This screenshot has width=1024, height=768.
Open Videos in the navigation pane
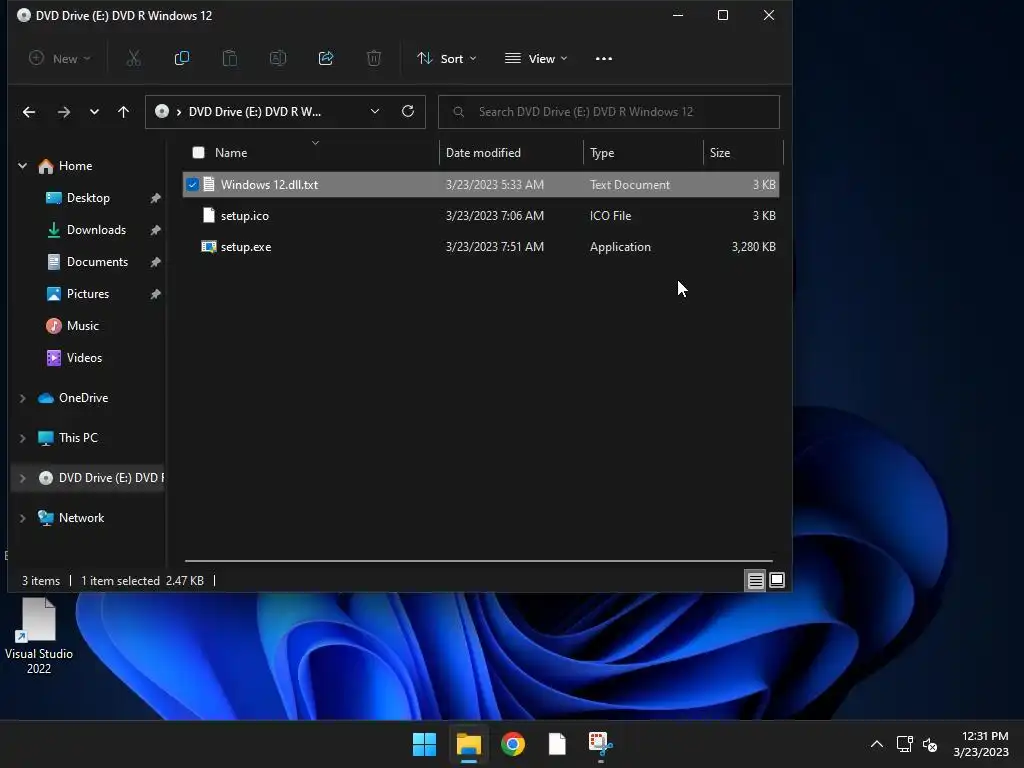[x=84, y=358]
